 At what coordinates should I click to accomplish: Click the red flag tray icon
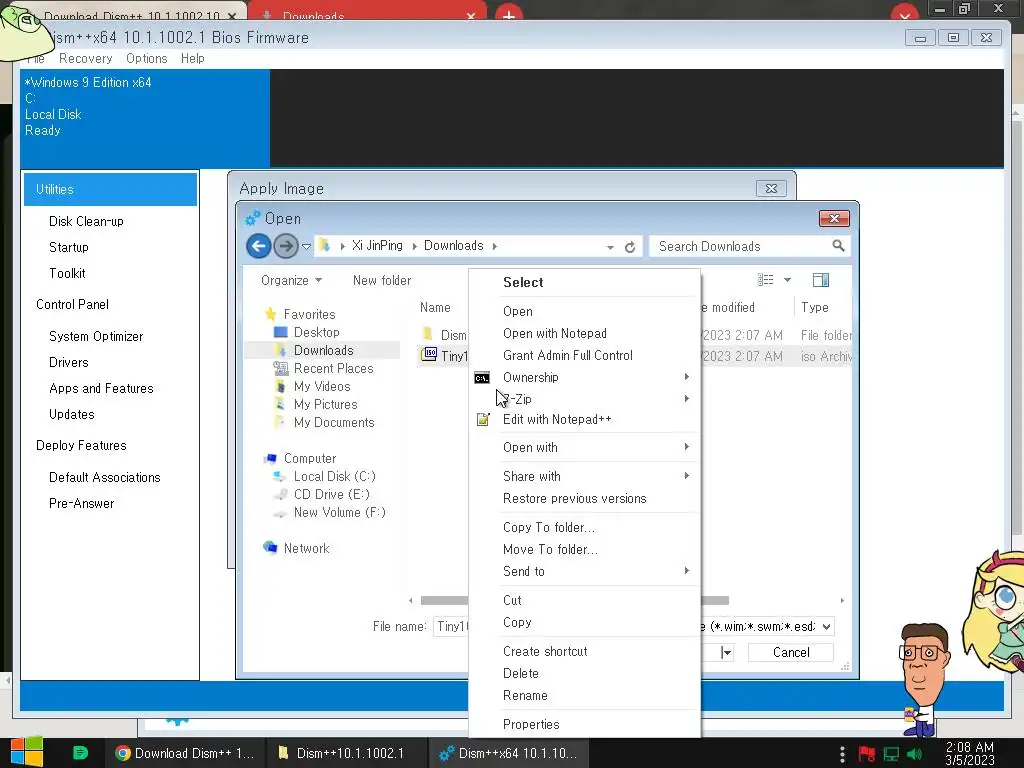pos(867,754)
